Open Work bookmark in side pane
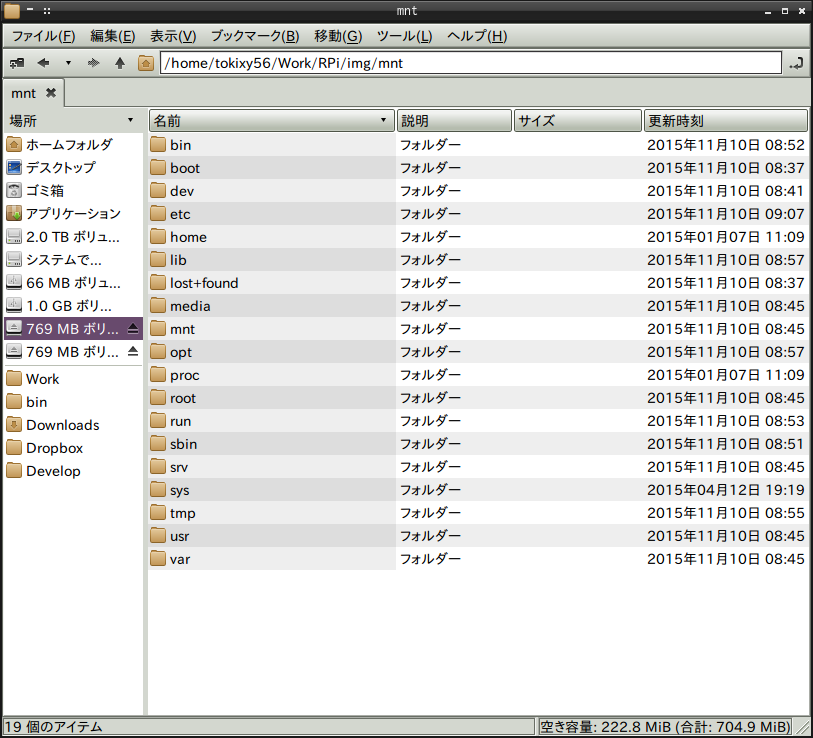Screen dimensions: 813x738 (x=73, y=379)
